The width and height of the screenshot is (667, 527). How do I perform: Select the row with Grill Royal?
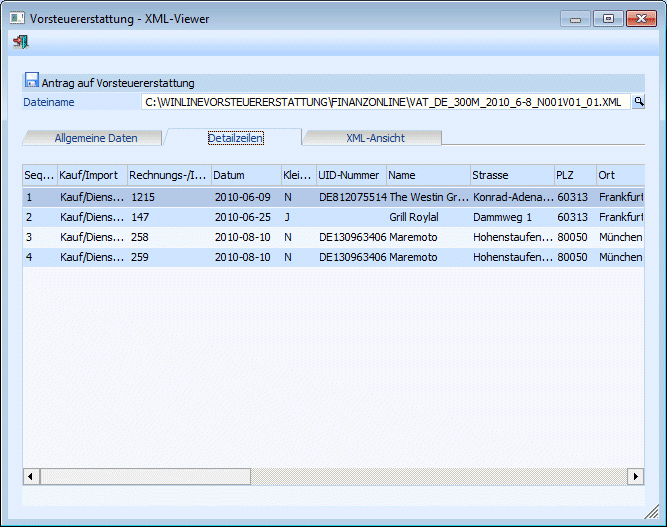point(414,217)
